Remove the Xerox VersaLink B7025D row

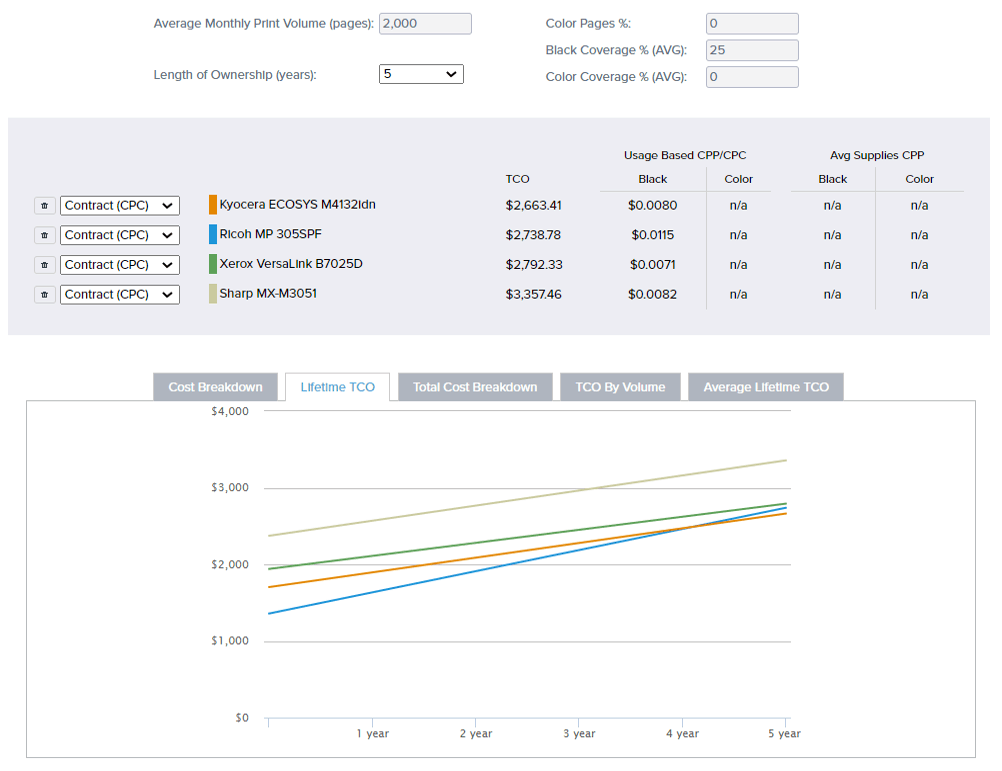tap(44, 265)
